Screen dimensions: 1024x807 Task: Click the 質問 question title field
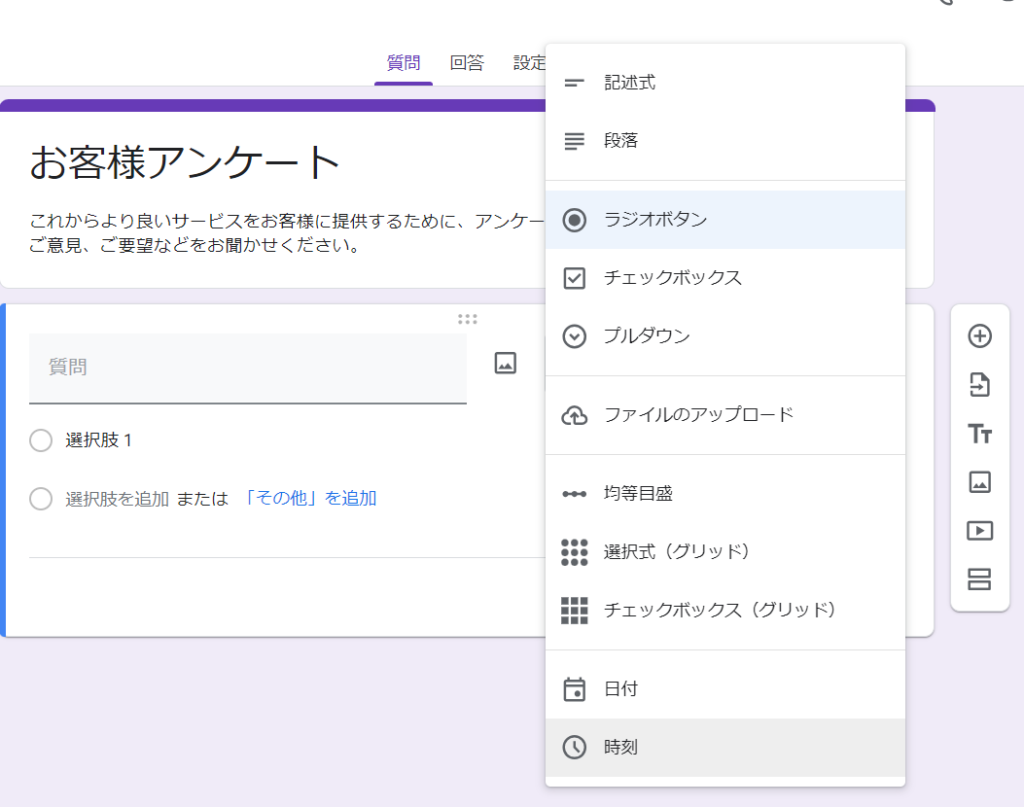pos(248,368)
